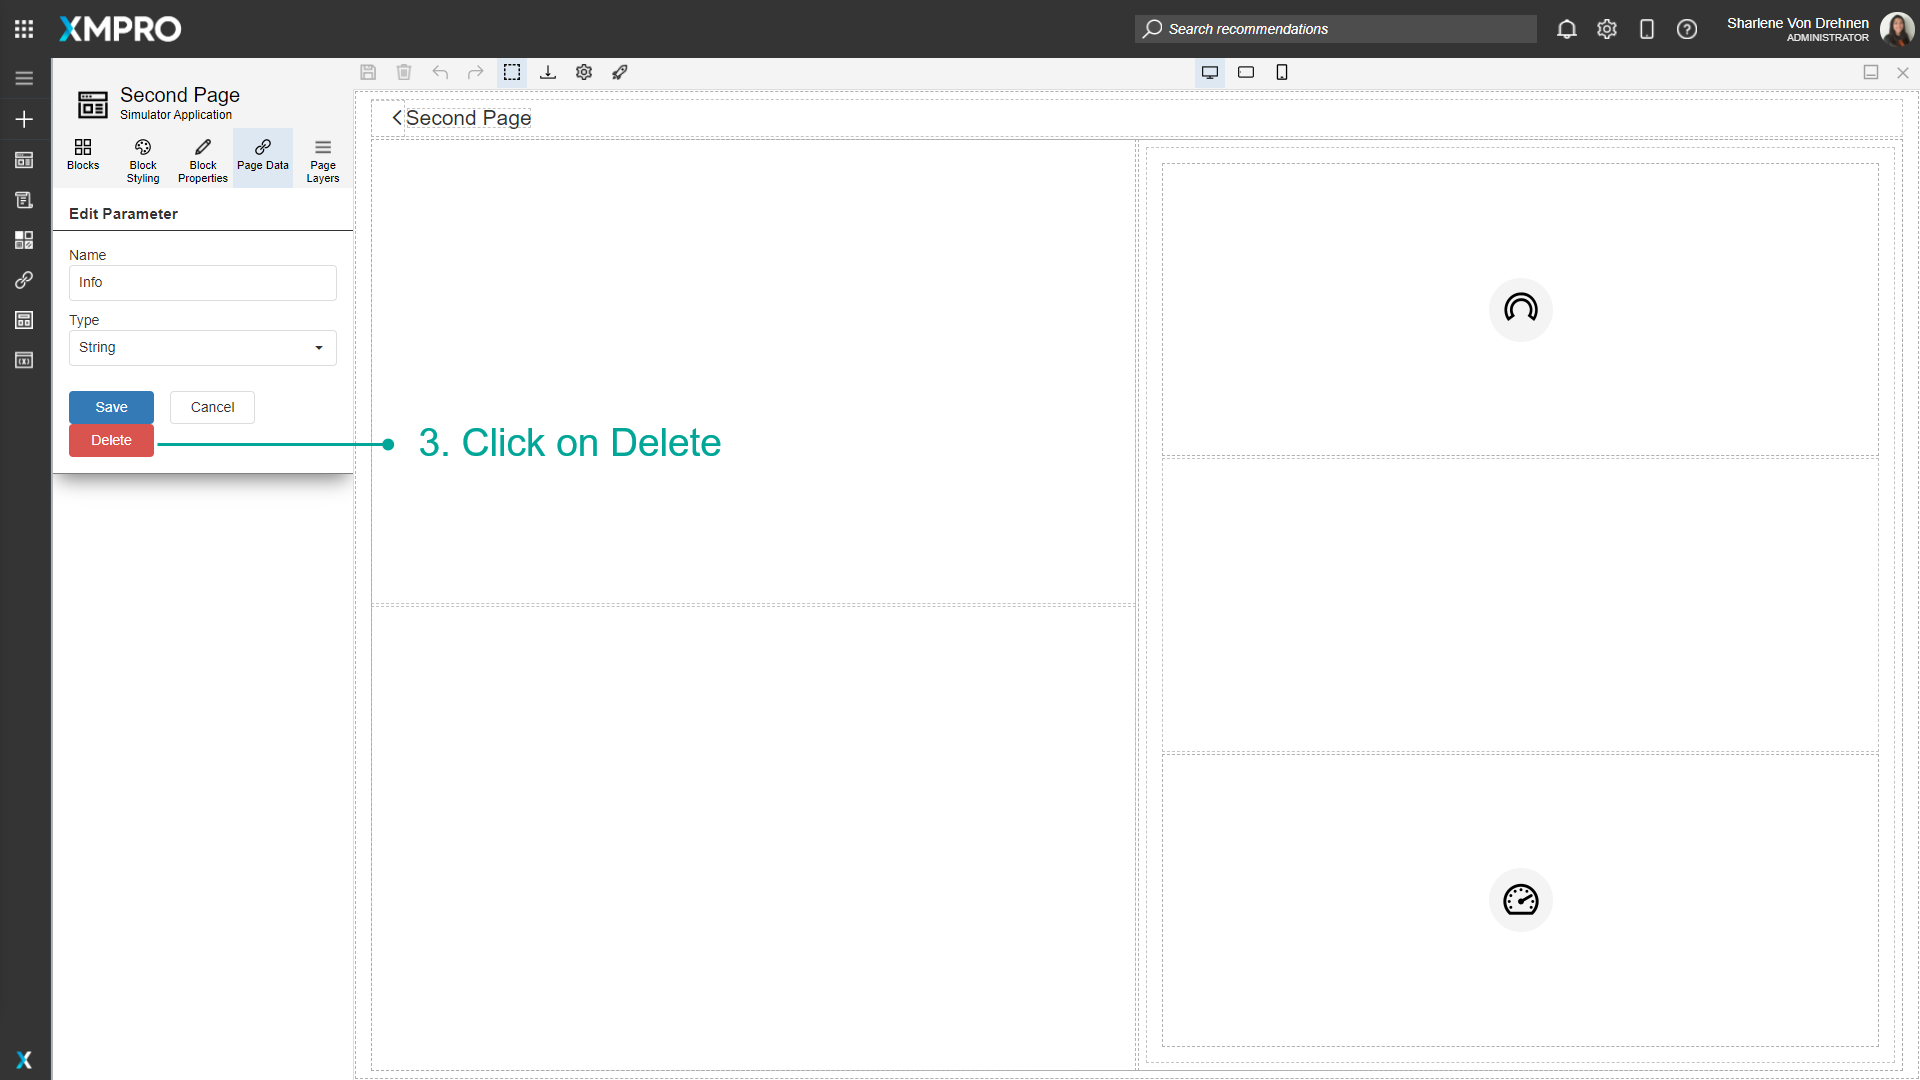The image size is (1920, 1080).
Task: Save the edited parameter
Action: (x=111, y=407)
